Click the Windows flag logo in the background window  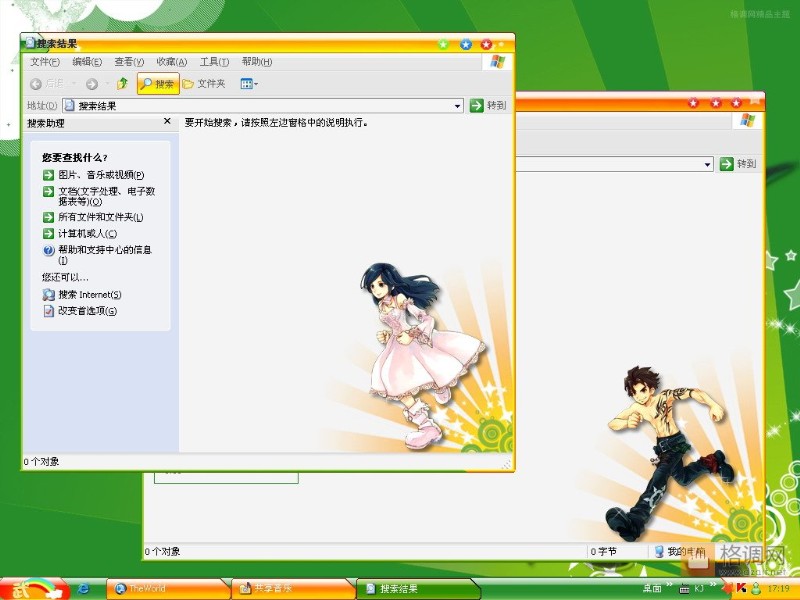coord(747,121)
